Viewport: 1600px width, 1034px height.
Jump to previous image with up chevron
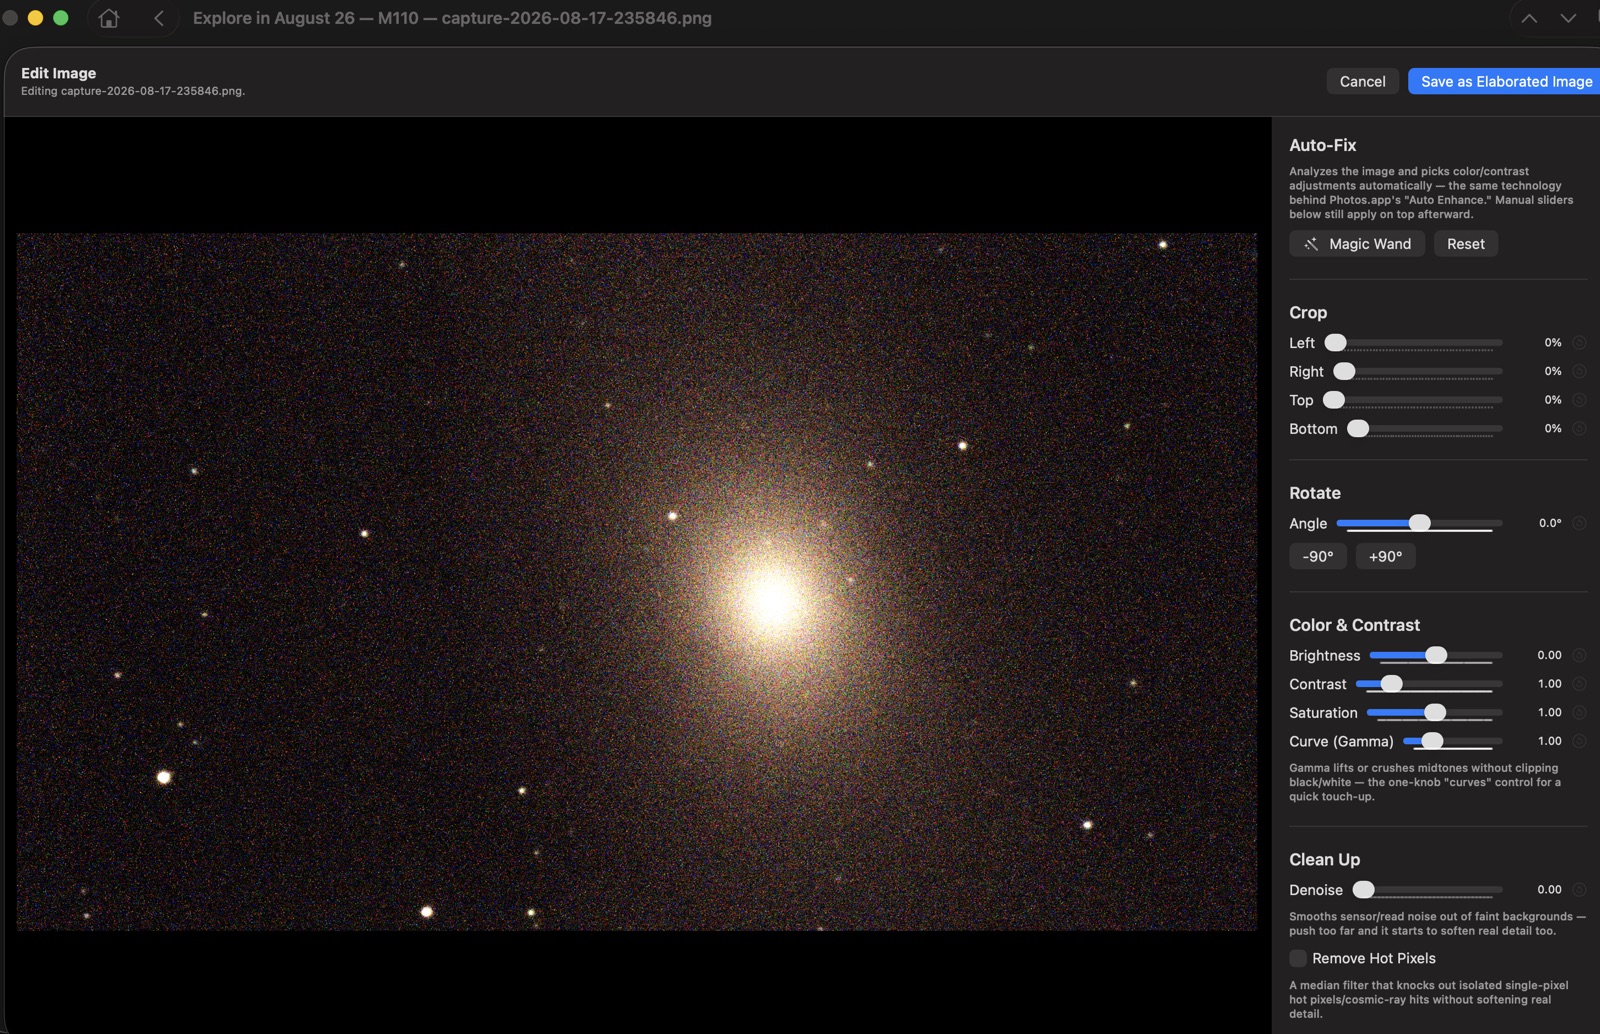[1529, 18]
